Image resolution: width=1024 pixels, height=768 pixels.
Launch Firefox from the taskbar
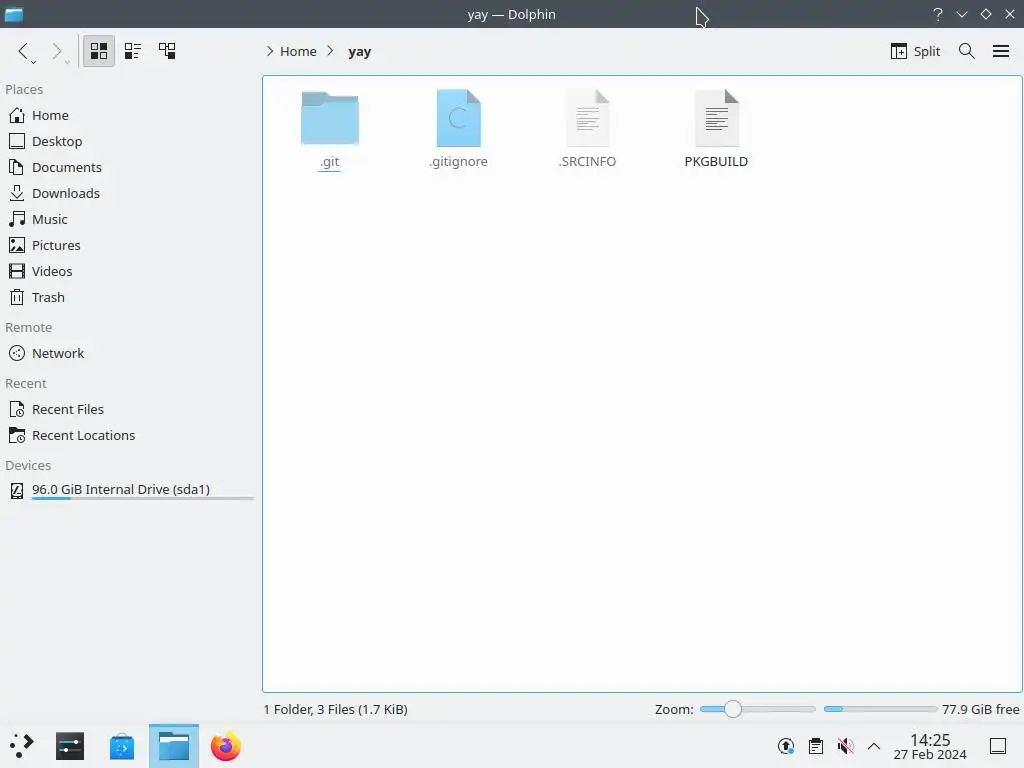point(225,746)
